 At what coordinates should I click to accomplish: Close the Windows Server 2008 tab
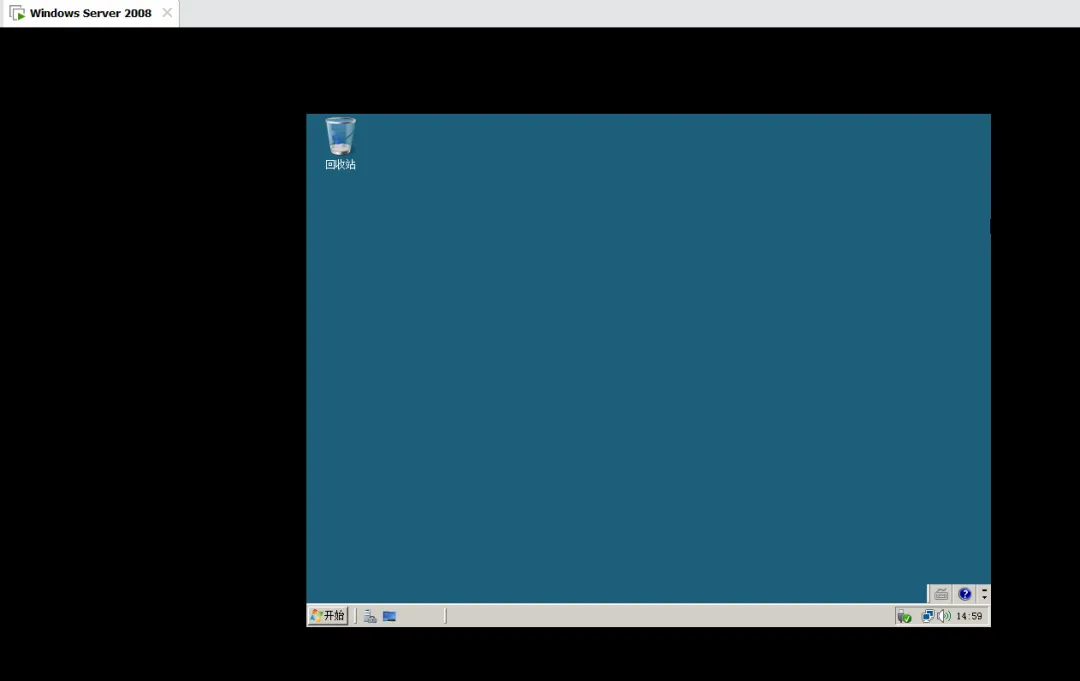click(x=167, y=12)
